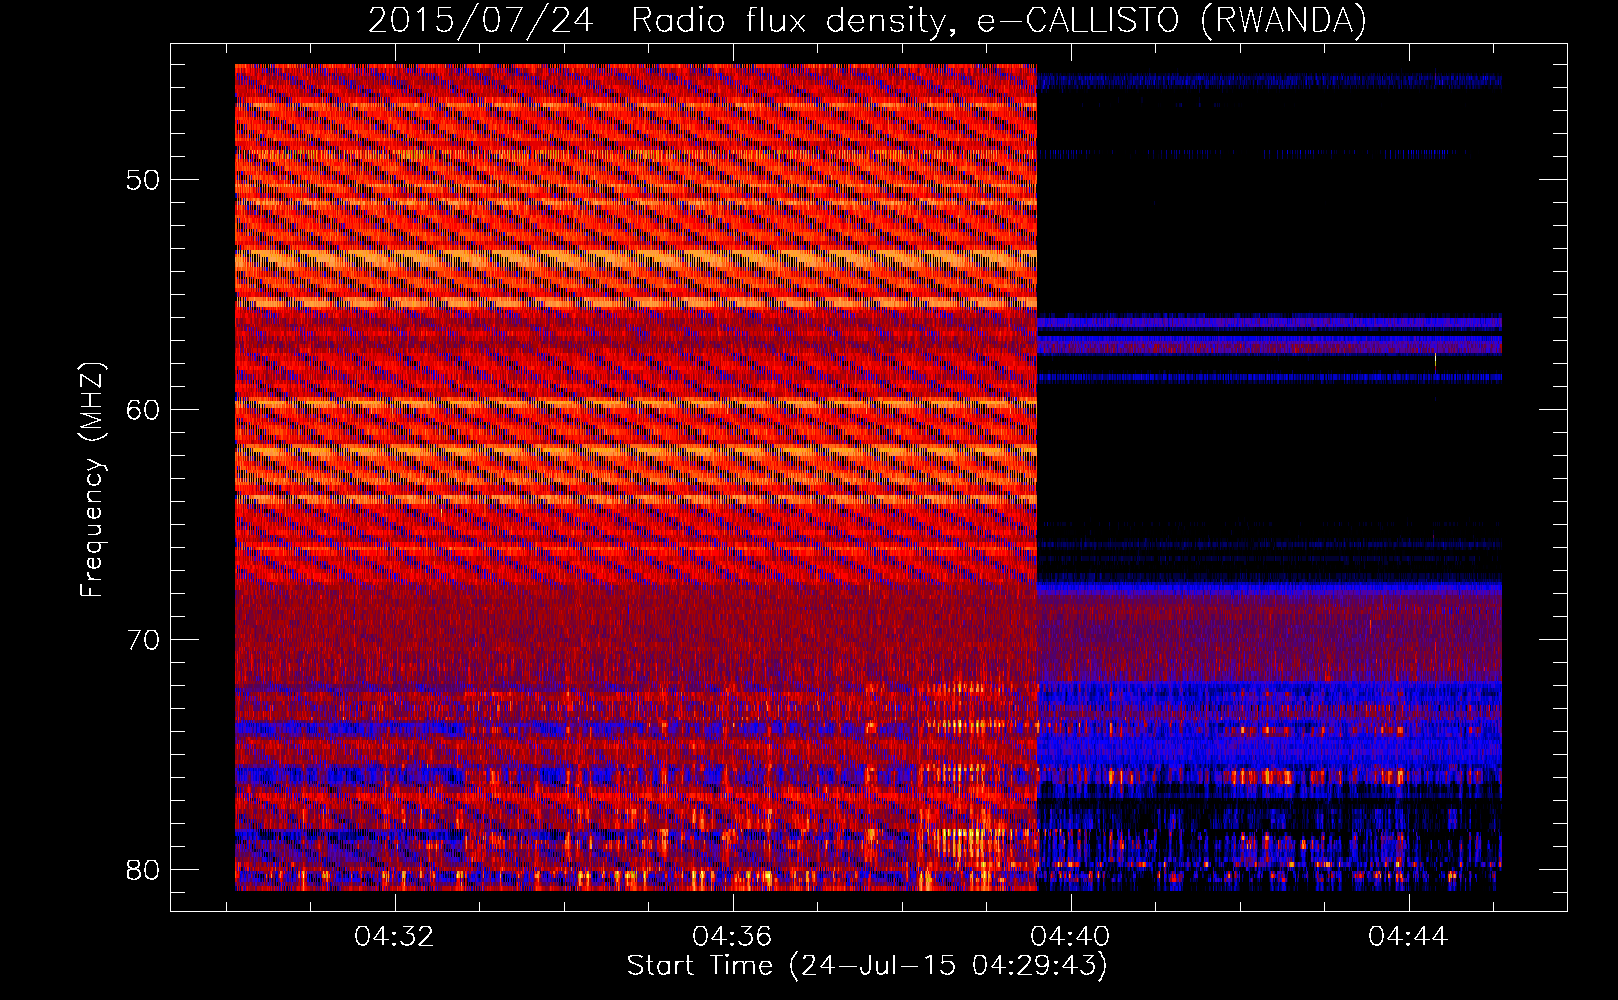Click the 70 frequency tick label
The height and width of the screenshot is (1000, 1618).
tap(143, 640)
